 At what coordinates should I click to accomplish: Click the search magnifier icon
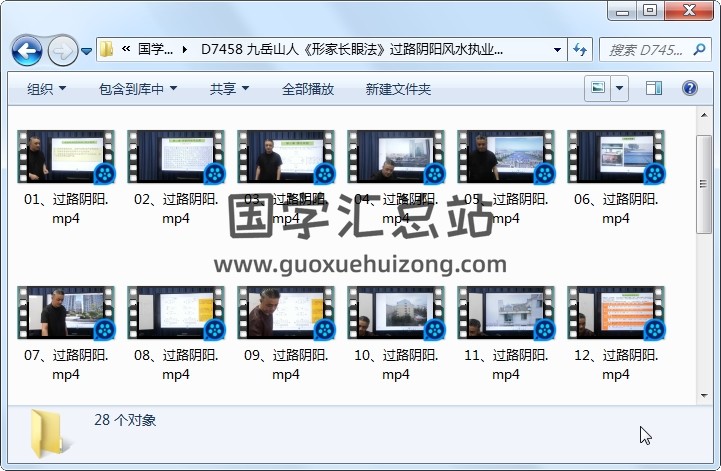(x=699, y=49)
